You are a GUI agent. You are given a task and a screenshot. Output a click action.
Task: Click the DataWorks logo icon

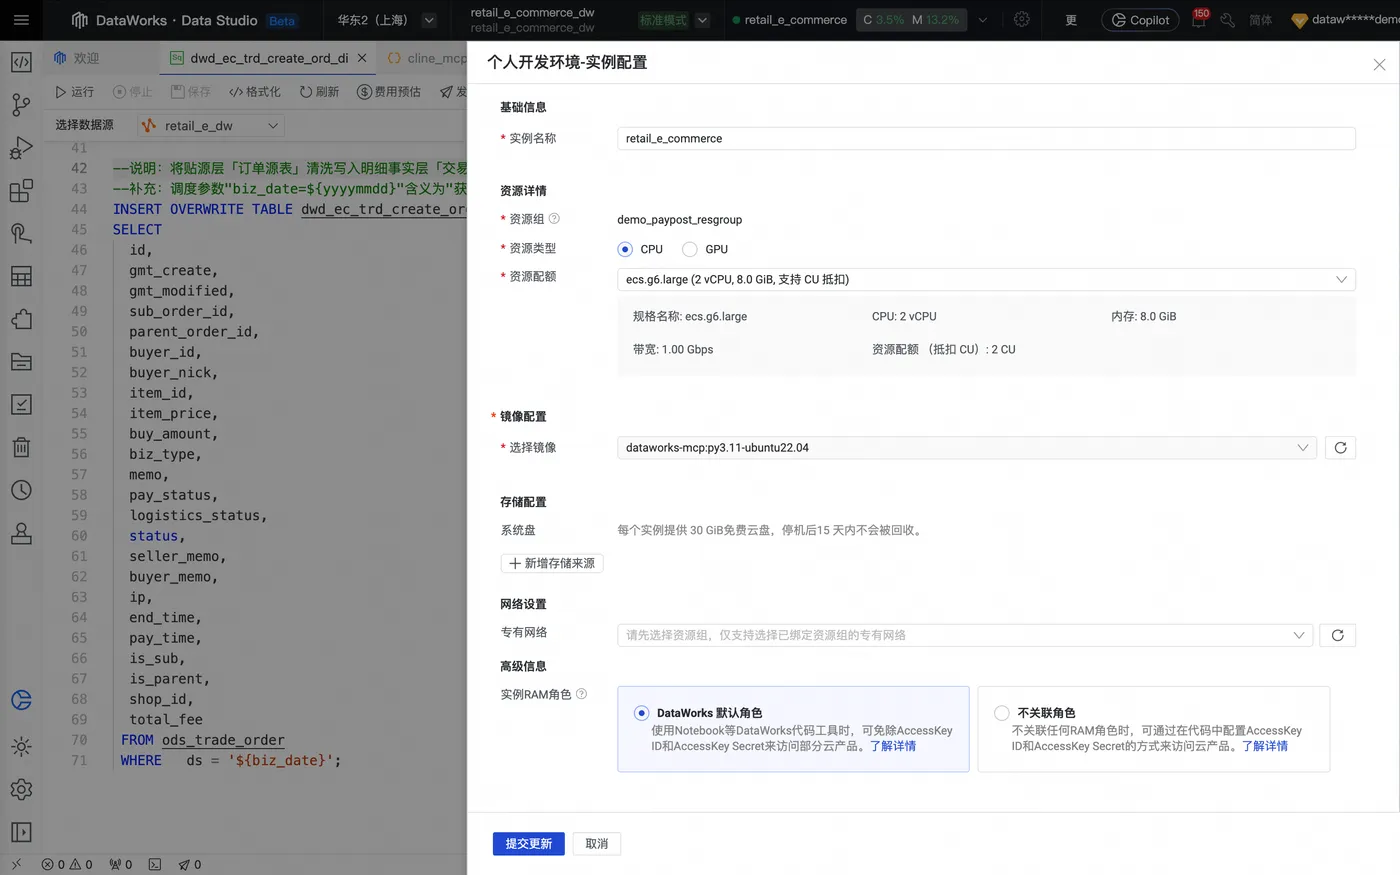[x=80, y=20]
